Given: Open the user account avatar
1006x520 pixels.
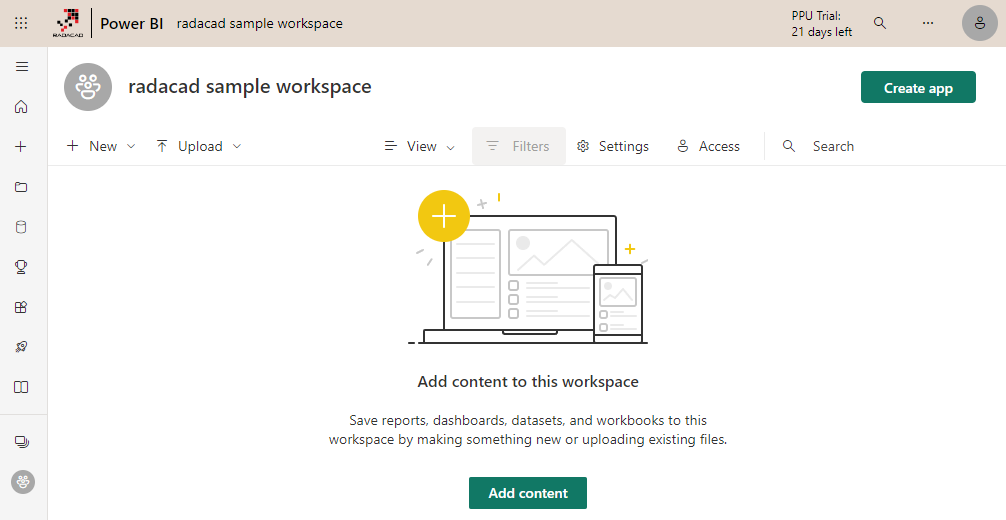Looking at the screenshot, I should [x=979, y=23].
